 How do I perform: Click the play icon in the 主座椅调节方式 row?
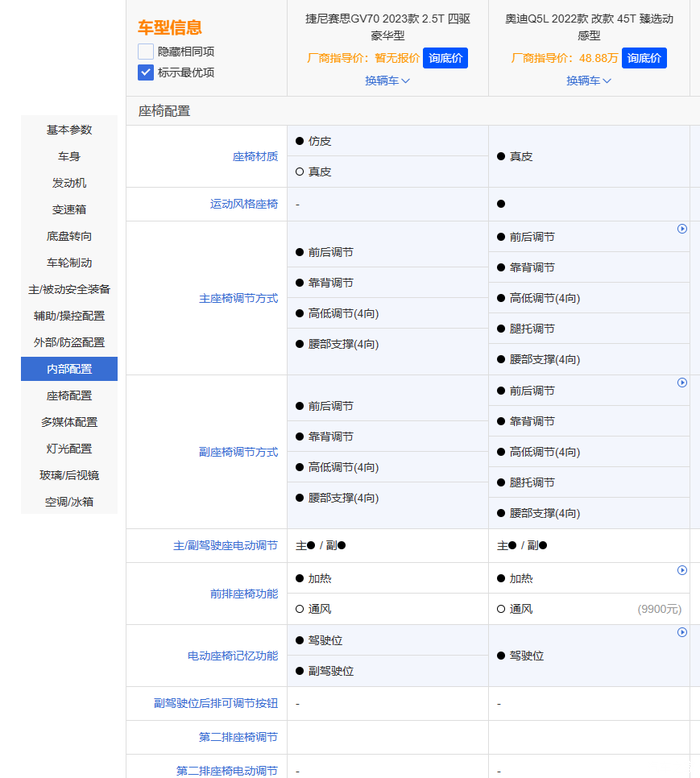[x=682, y=229]
